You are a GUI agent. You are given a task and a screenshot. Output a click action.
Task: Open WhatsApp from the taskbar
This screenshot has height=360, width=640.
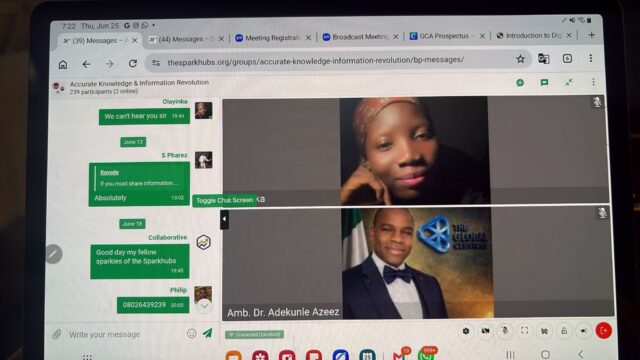click(x=427, y=354)
